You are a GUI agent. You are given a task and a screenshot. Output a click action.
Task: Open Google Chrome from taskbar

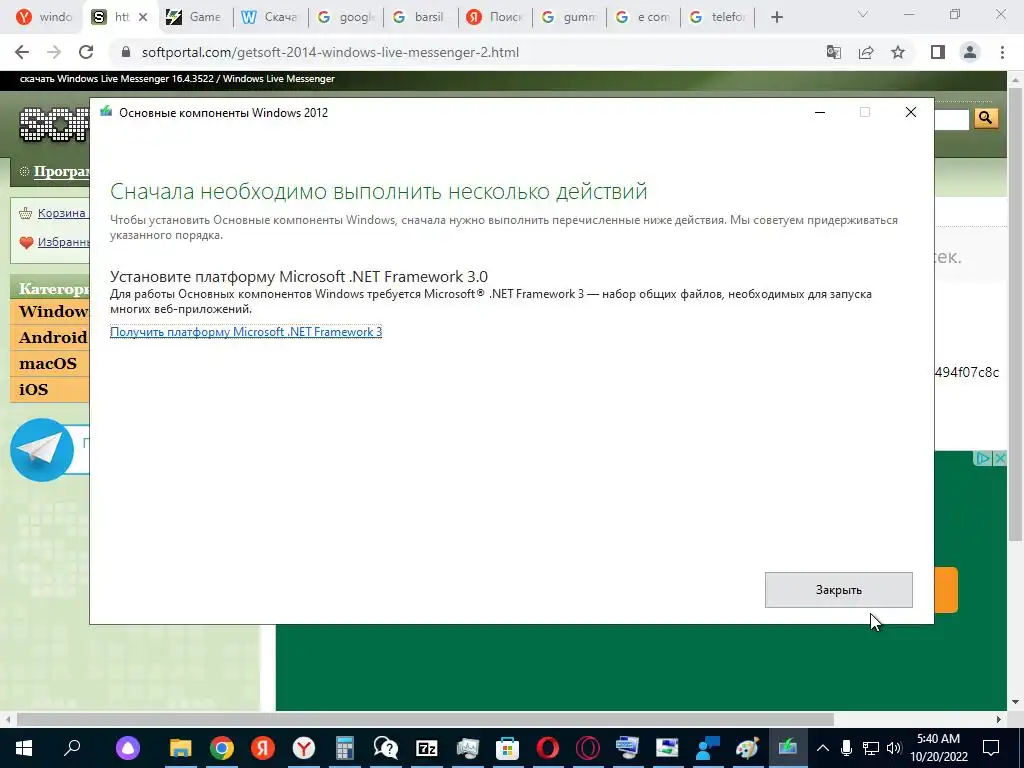pos(222,748)
